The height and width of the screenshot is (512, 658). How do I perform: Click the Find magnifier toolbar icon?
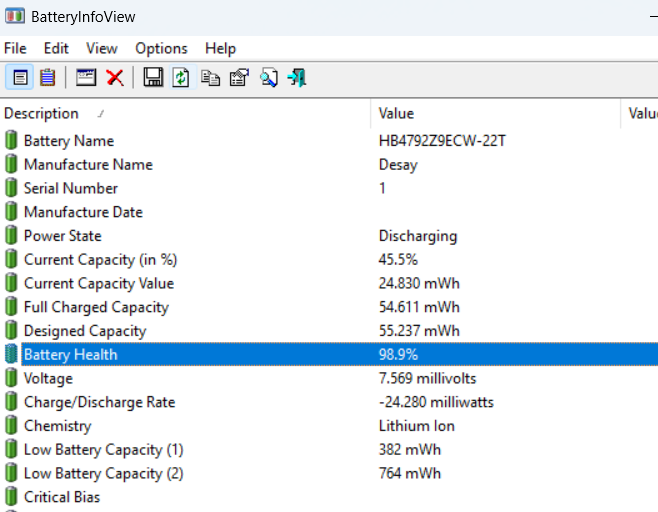pos(269,78)
